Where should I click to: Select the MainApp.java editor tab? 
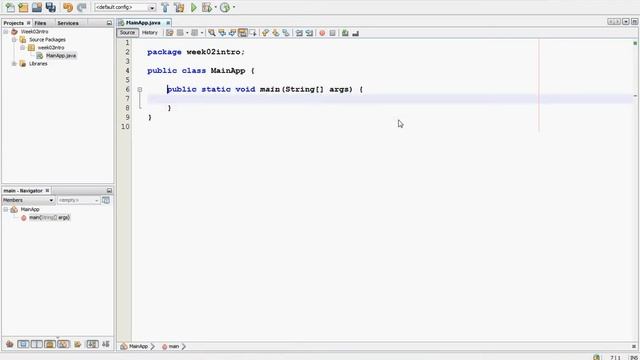(143, 23)
